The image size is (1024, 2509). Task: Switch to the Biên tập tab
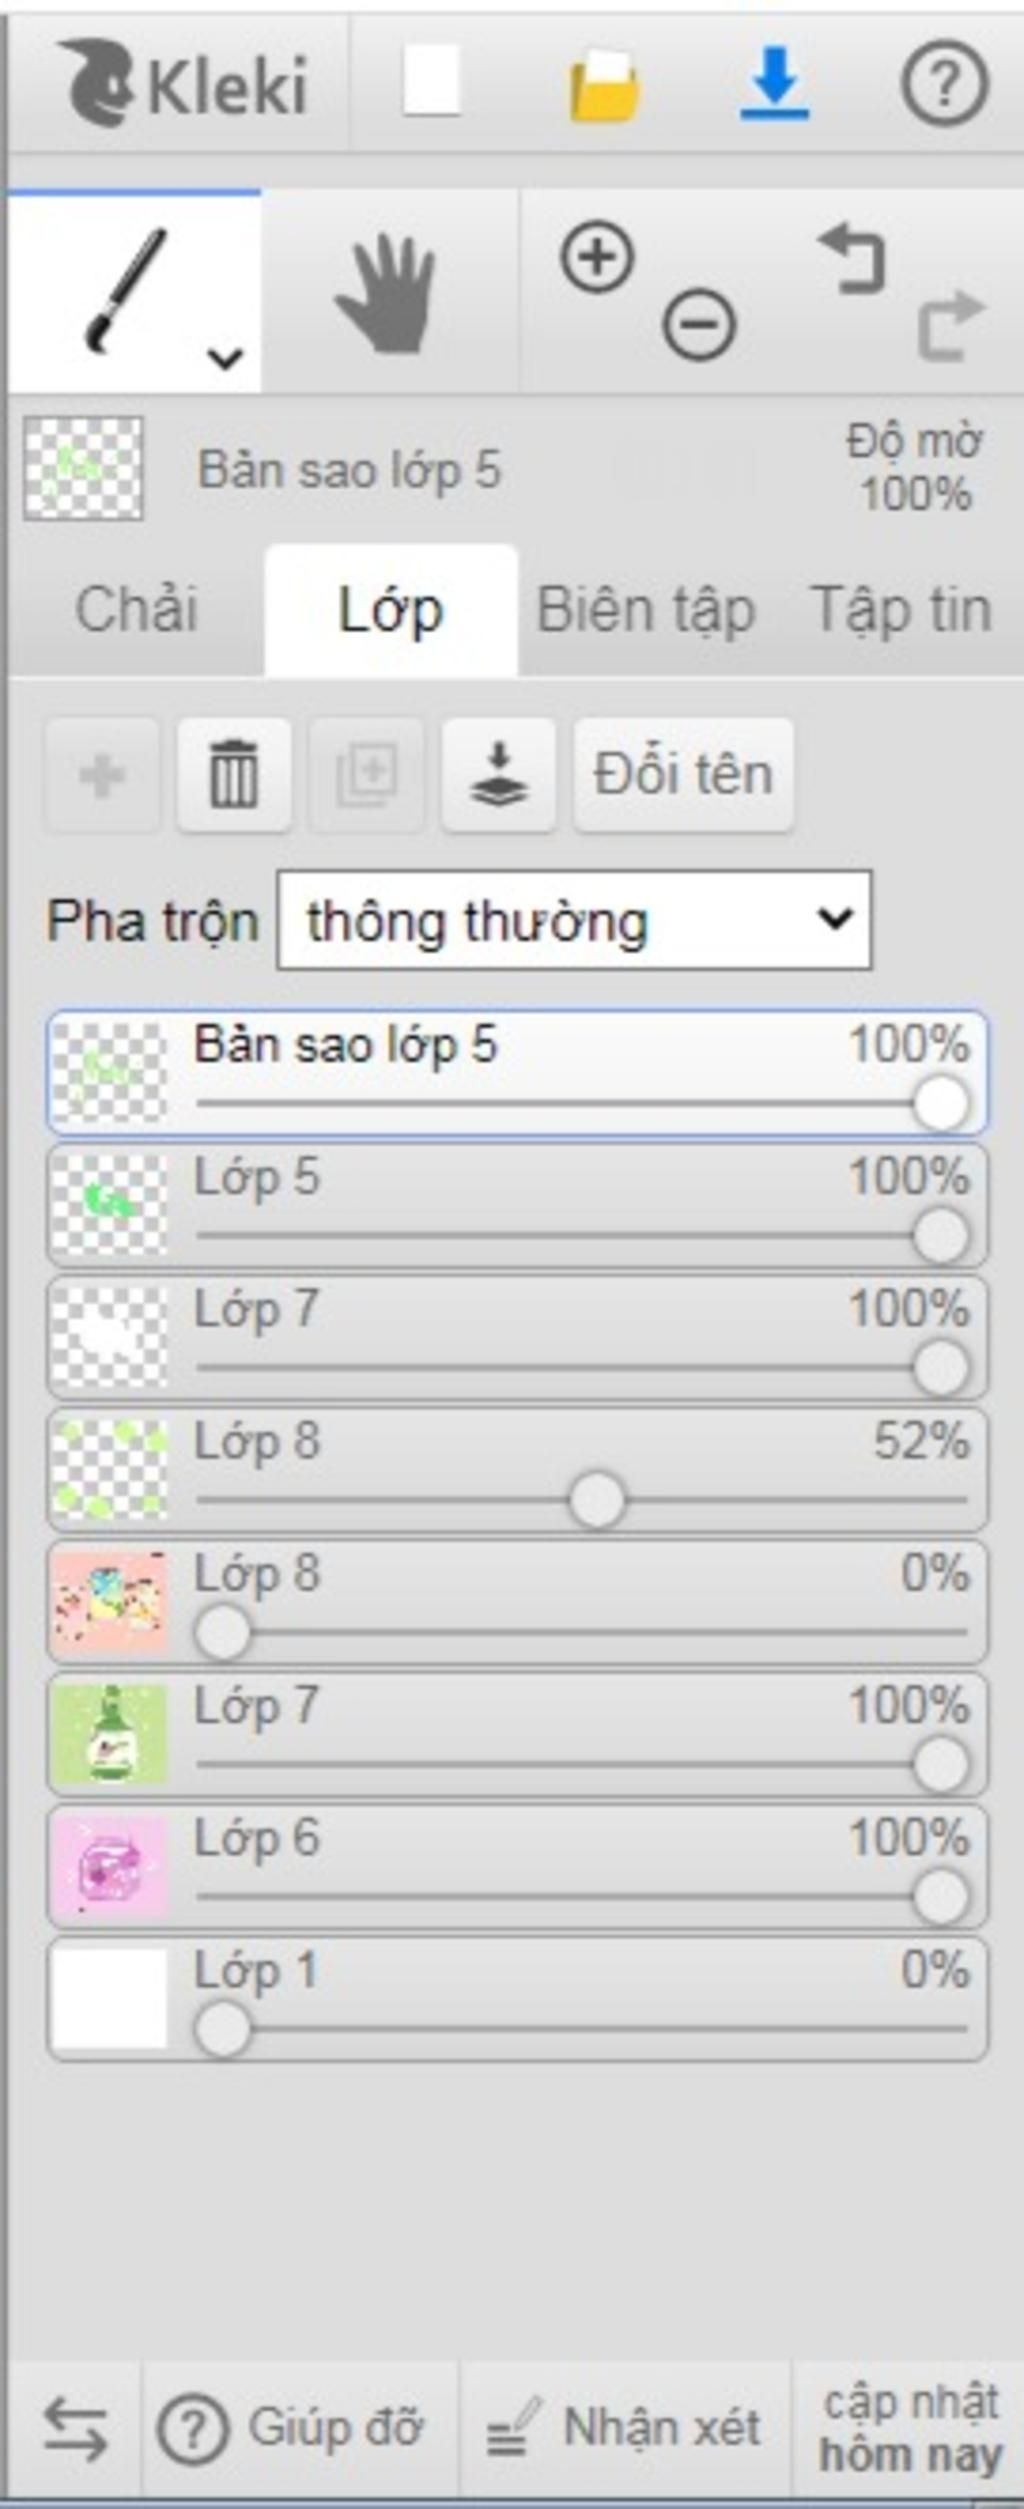(646, 610)
